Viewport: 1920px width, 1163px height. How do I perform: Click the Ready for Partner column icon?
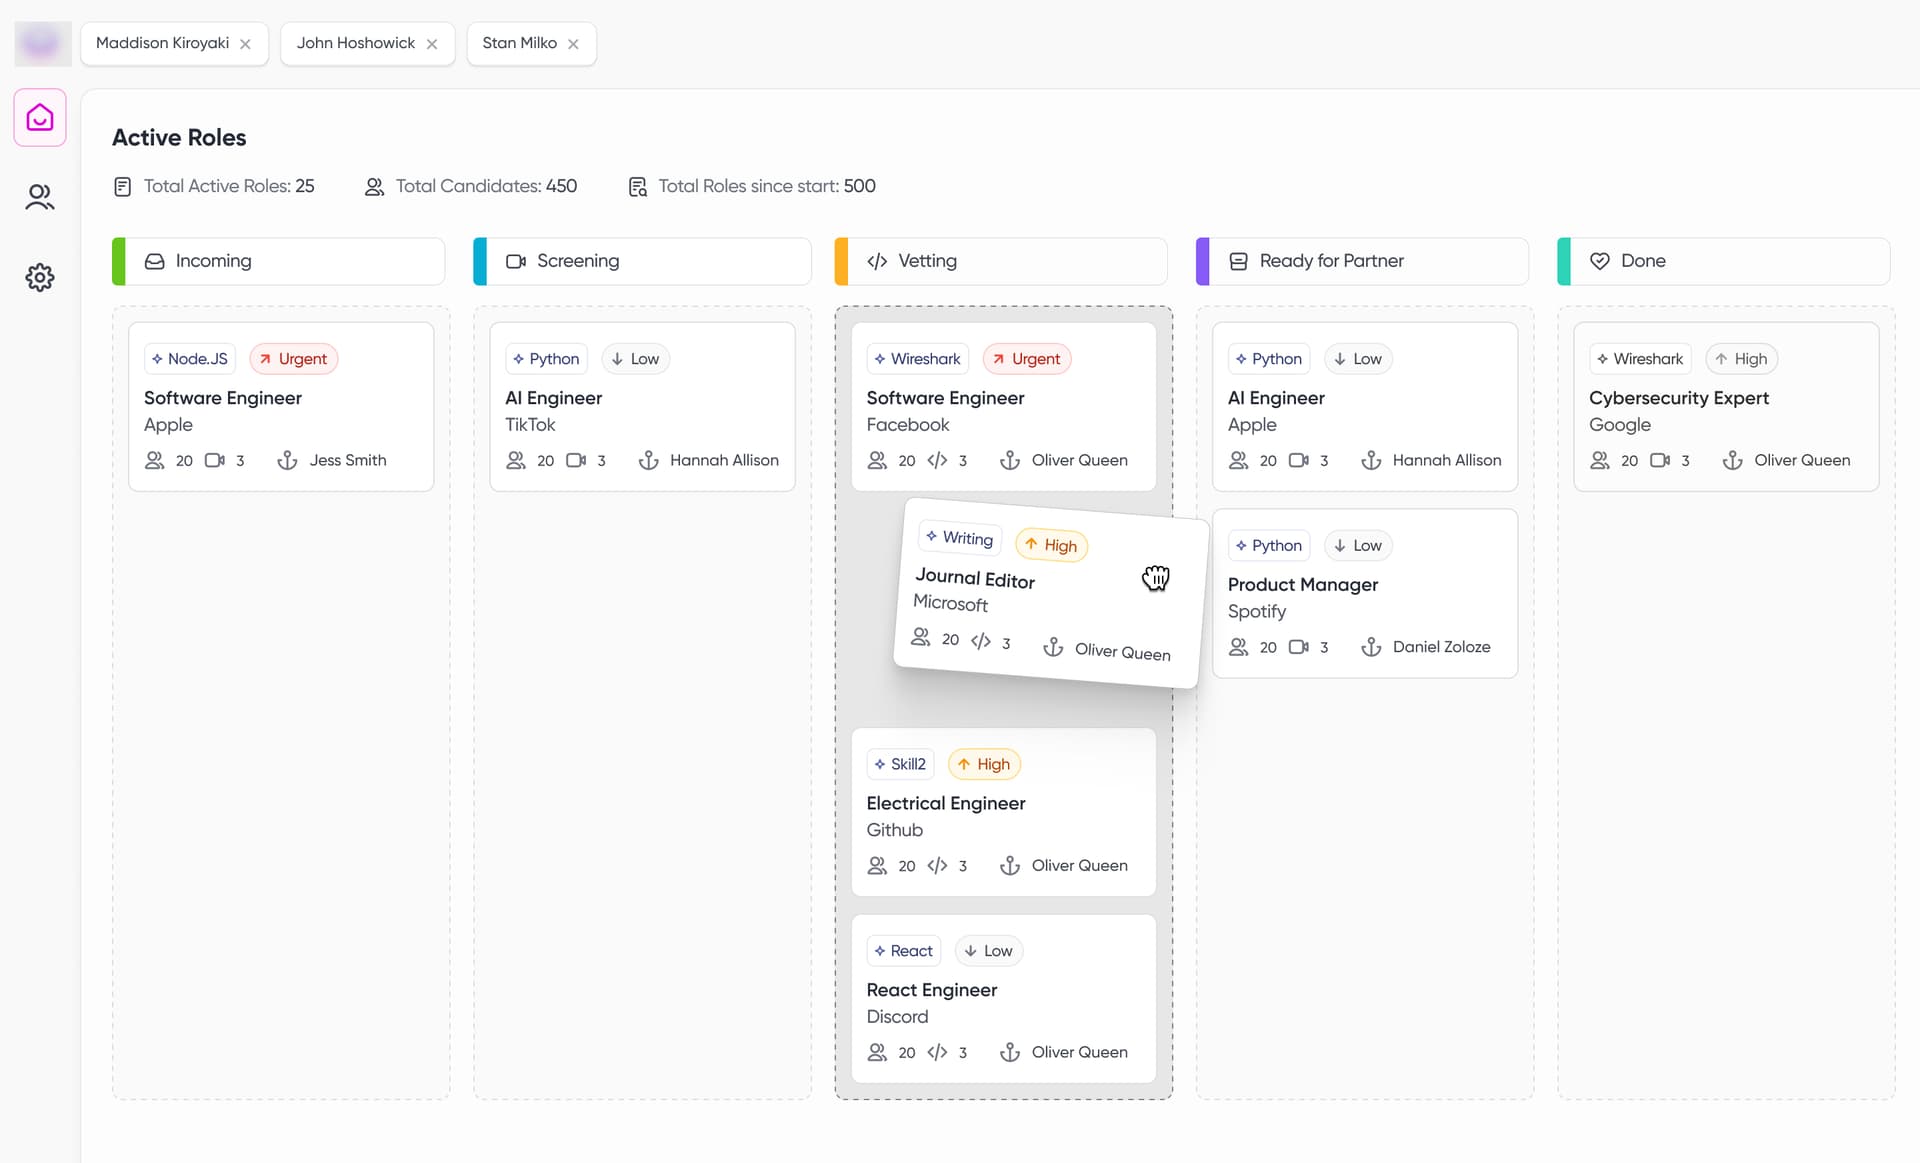tap(1238, 261)
